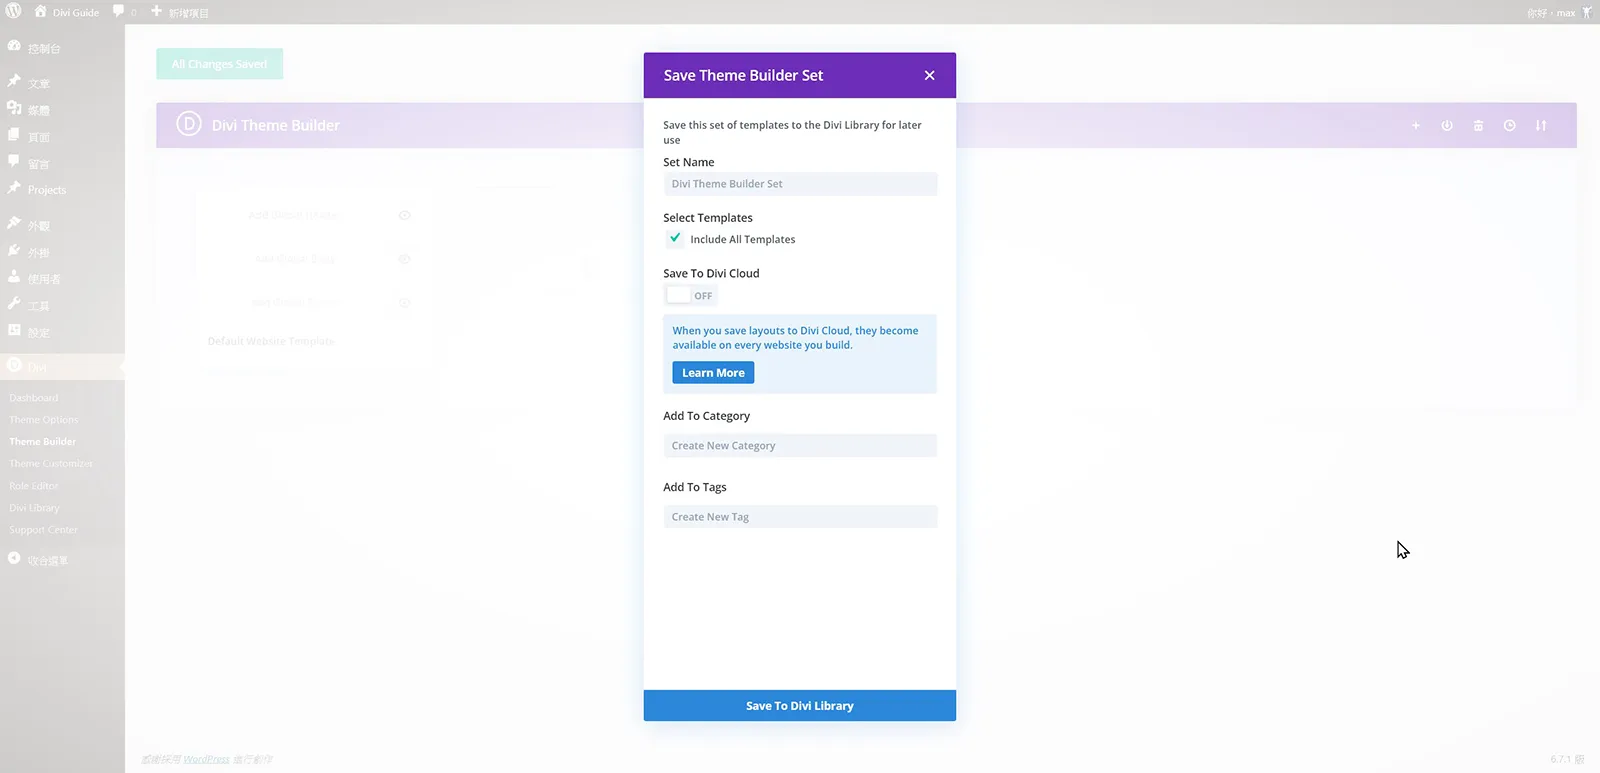Image resolution: width=1600 pixels, height=773 pixels.
Task: Click the Learn More button
Action: 713,373
